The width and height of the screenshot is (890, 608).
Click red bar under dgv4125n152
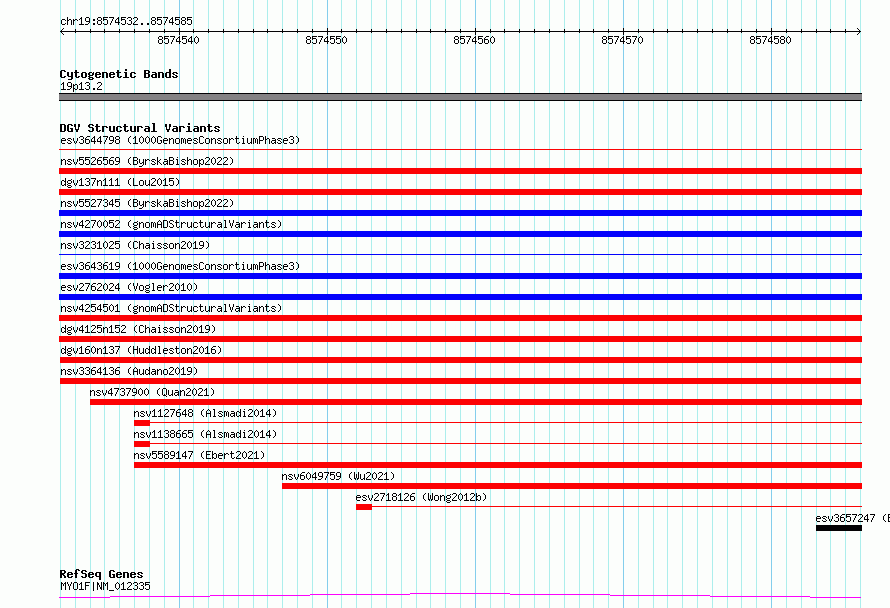point(460,339)
